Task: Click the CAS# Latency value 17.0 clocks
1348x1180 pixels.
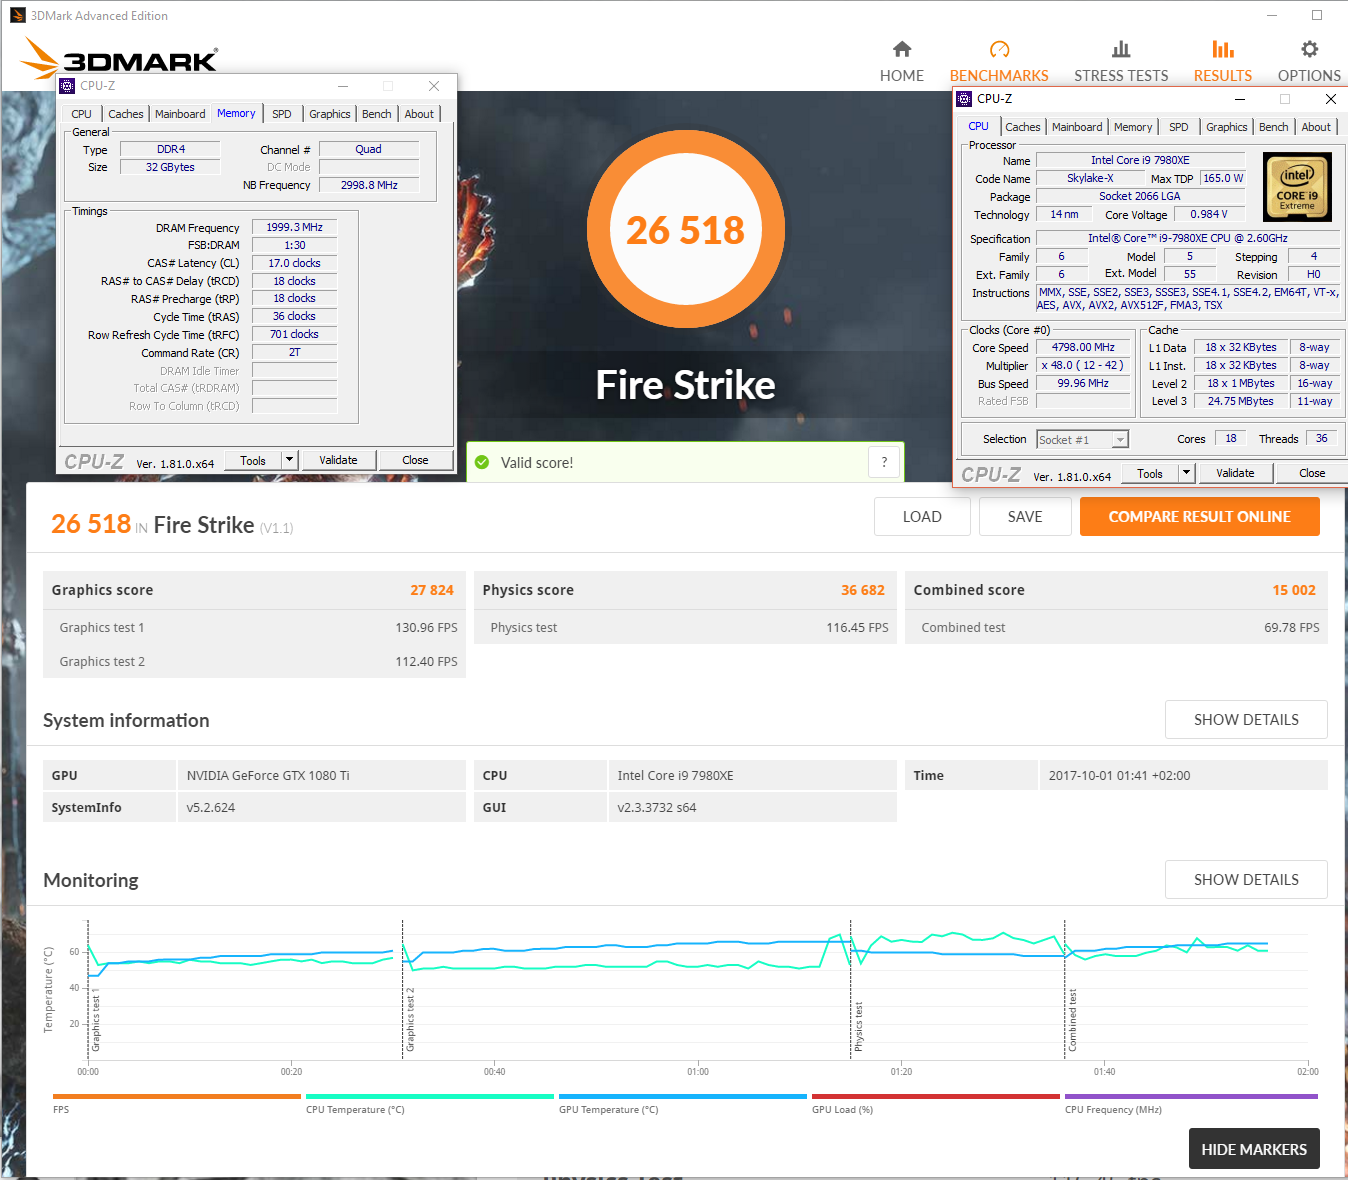Action: pos(294,263)
